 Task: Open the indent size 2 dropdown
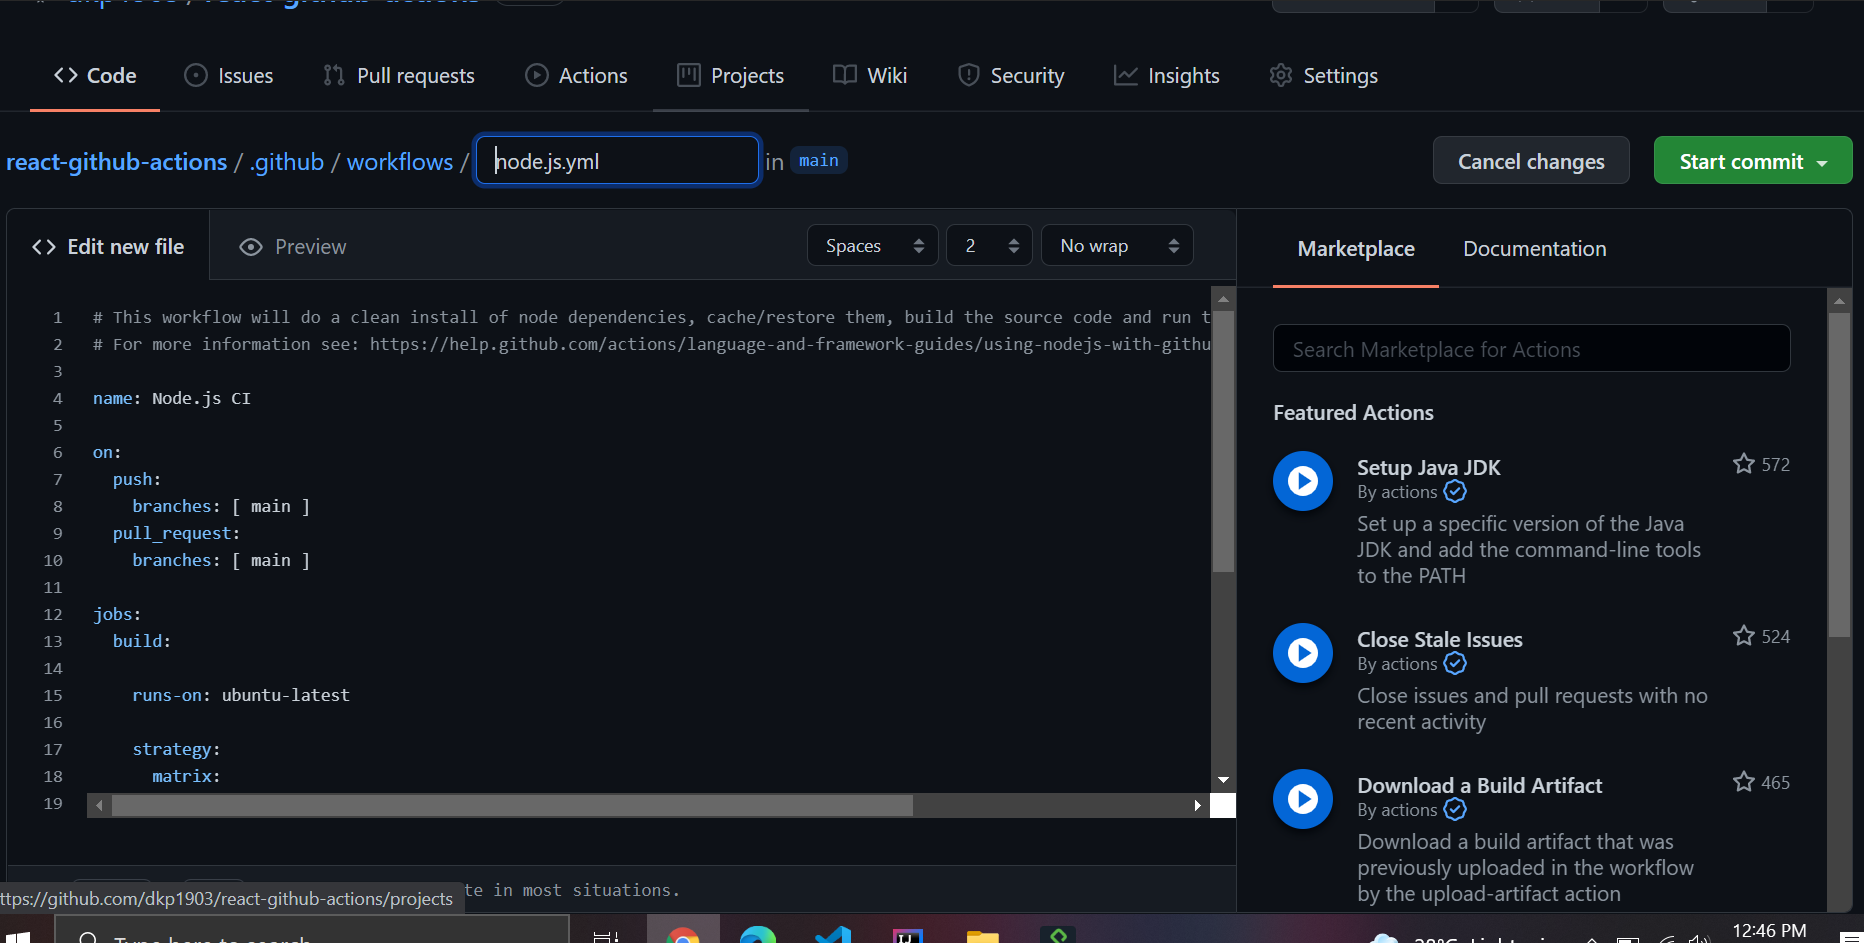(990, 246)
